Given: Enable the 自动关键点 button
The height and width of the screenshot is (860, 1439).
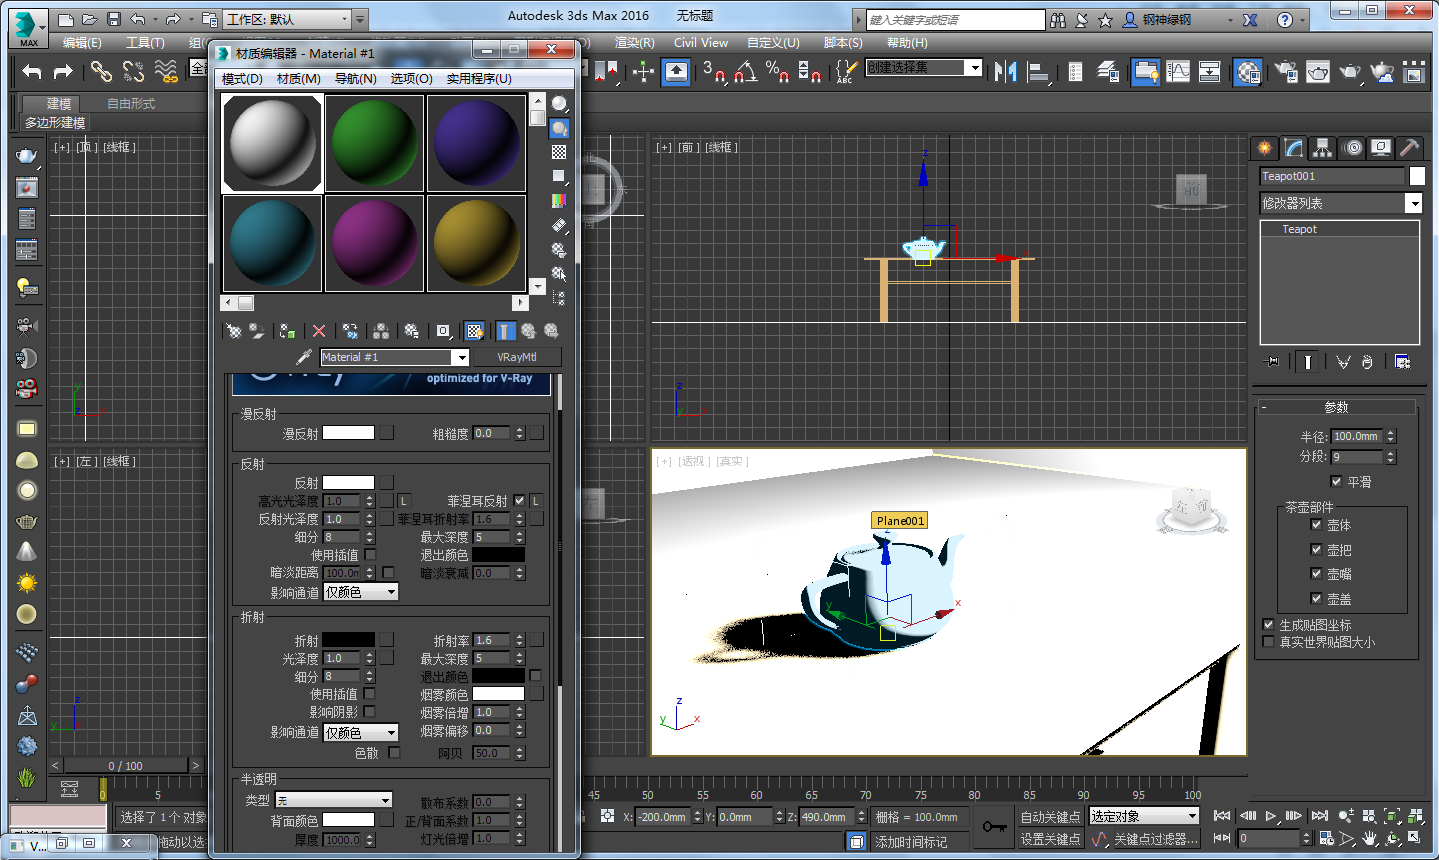Looking at the screenshot, I should click(1050, 816).
